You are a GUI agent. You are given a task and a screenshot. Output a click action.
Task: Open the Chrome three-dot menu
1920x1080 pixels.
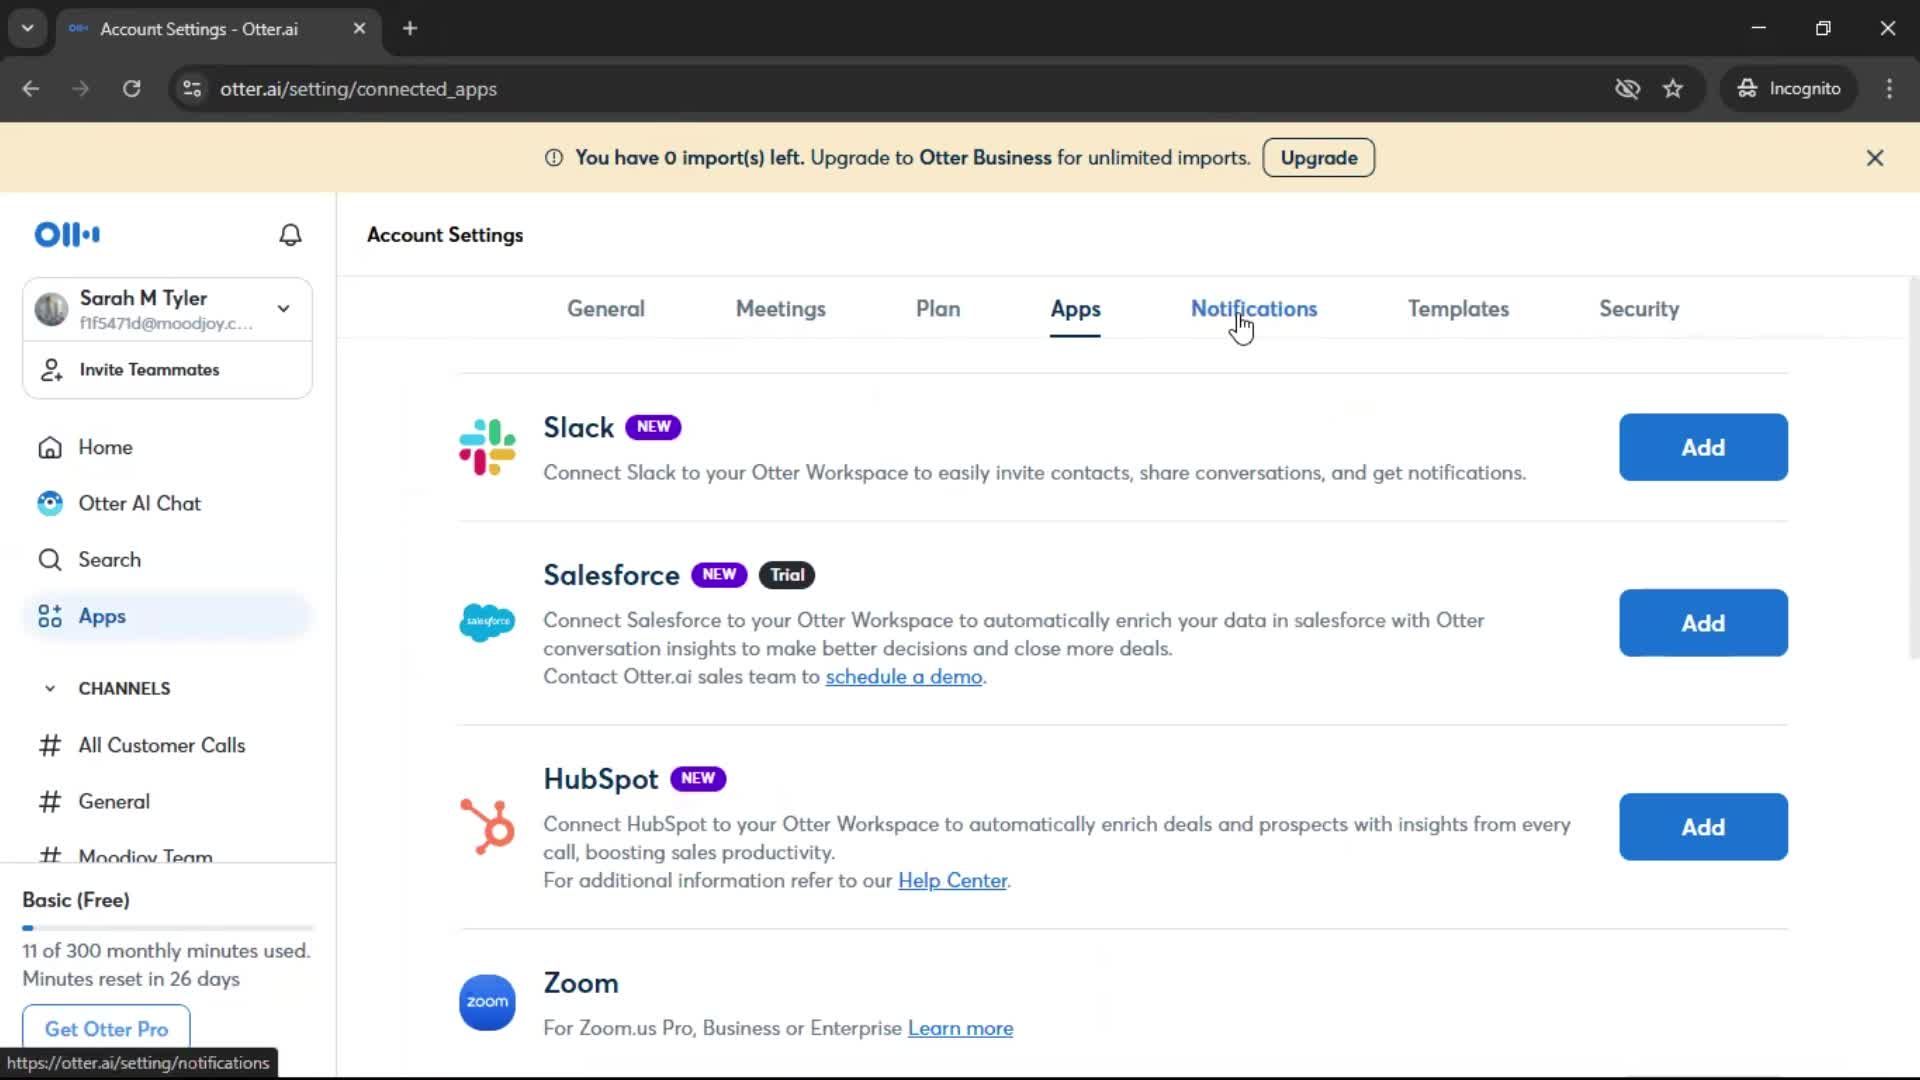coord(1889,89)
